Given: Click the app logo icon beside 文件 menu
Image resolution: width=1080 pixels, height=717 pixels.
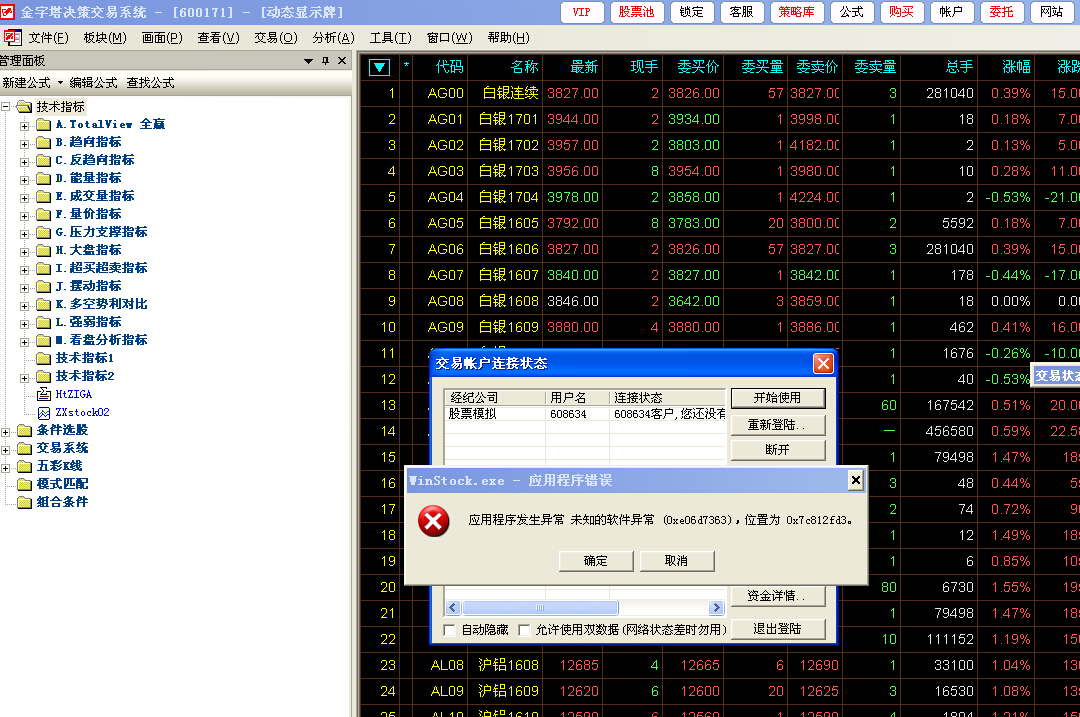Looking at the screenshot, I should coord(12,38).
